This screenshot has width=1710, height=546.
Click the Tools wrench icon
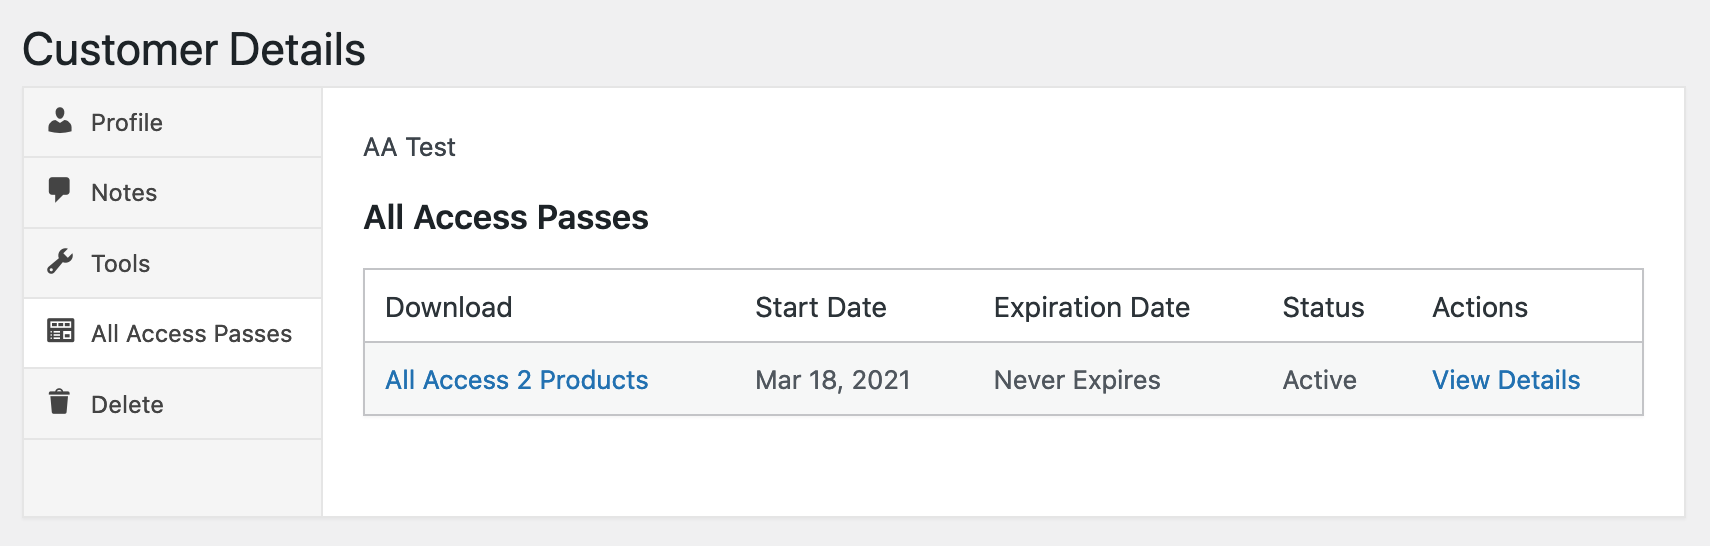(x=60, y=262)
